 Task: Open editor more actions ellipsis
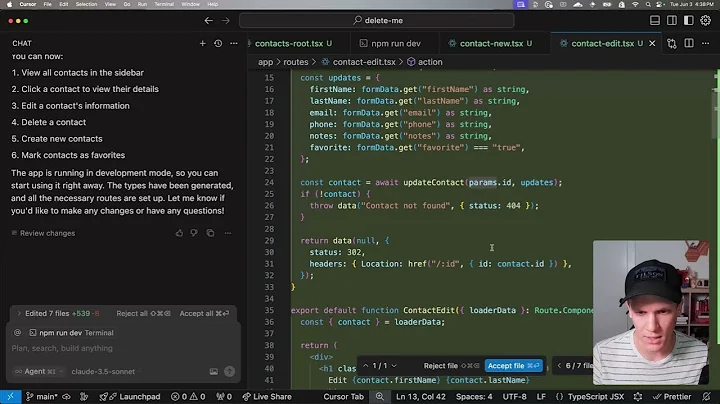pyautogui.click(x=706, y=44)
